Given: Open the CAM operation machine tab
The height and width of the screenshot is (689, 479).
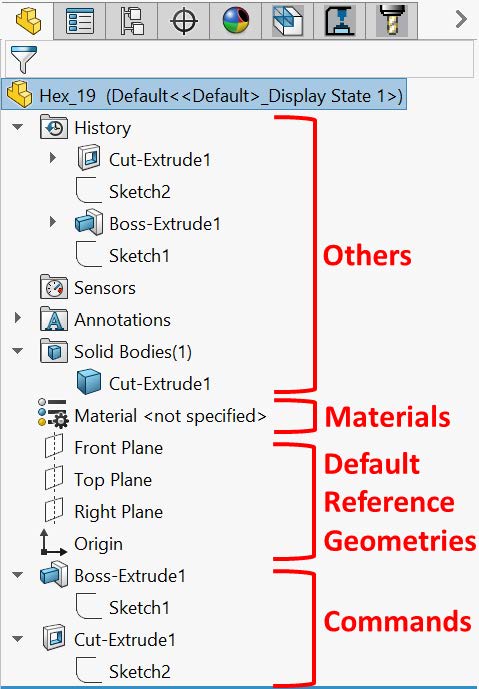Looking at the screenshot, I should (x=340, y=20).
